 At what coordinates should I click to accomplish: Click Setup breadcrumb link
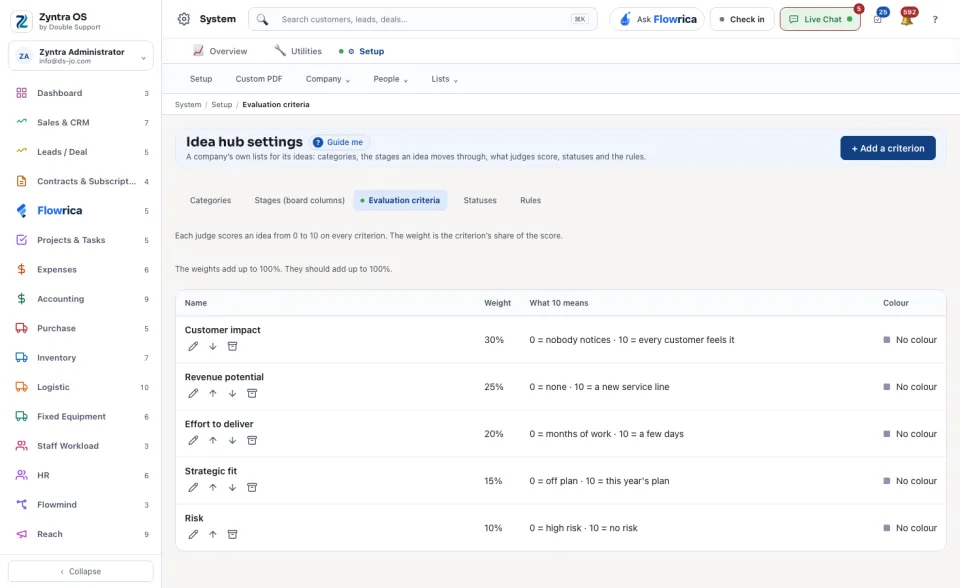coord(222,105)
